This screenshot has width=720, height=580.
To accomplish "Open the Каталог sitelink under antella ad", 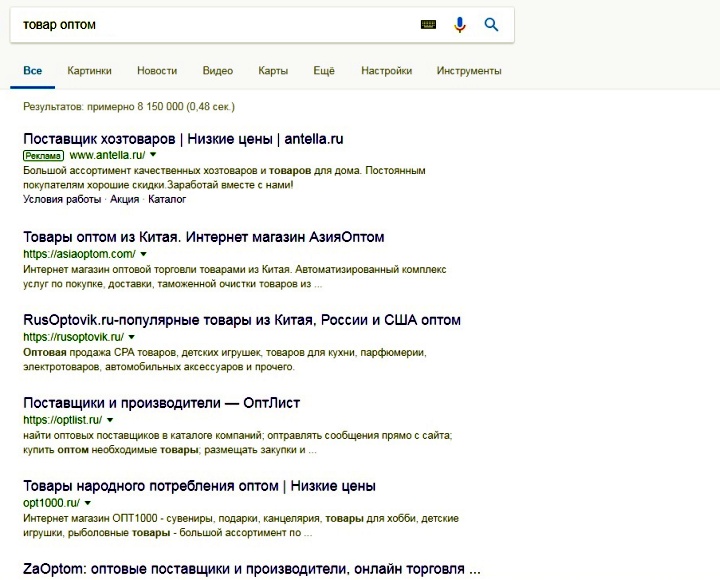I will tap(167, 199).
